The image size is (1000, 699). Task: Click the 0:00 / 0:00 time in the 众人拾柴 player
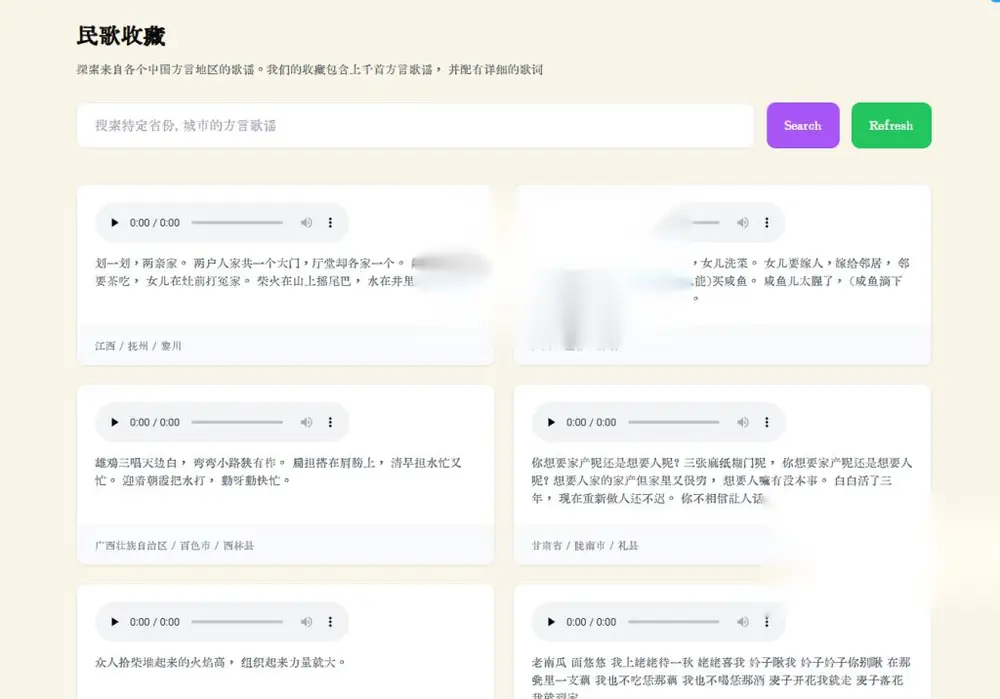click(155, 622)
